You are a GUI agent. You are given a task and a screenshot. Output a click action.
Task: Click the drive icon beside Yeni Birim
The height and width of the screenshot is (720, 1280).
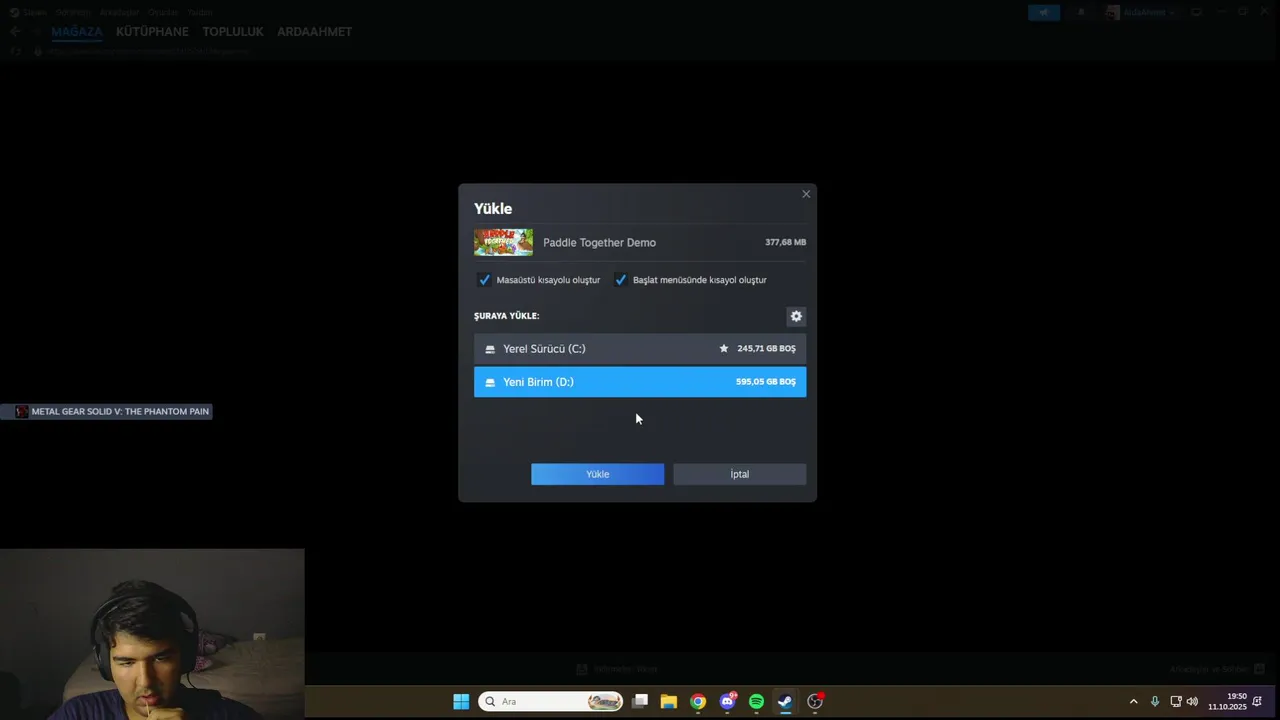click(490, 382)
